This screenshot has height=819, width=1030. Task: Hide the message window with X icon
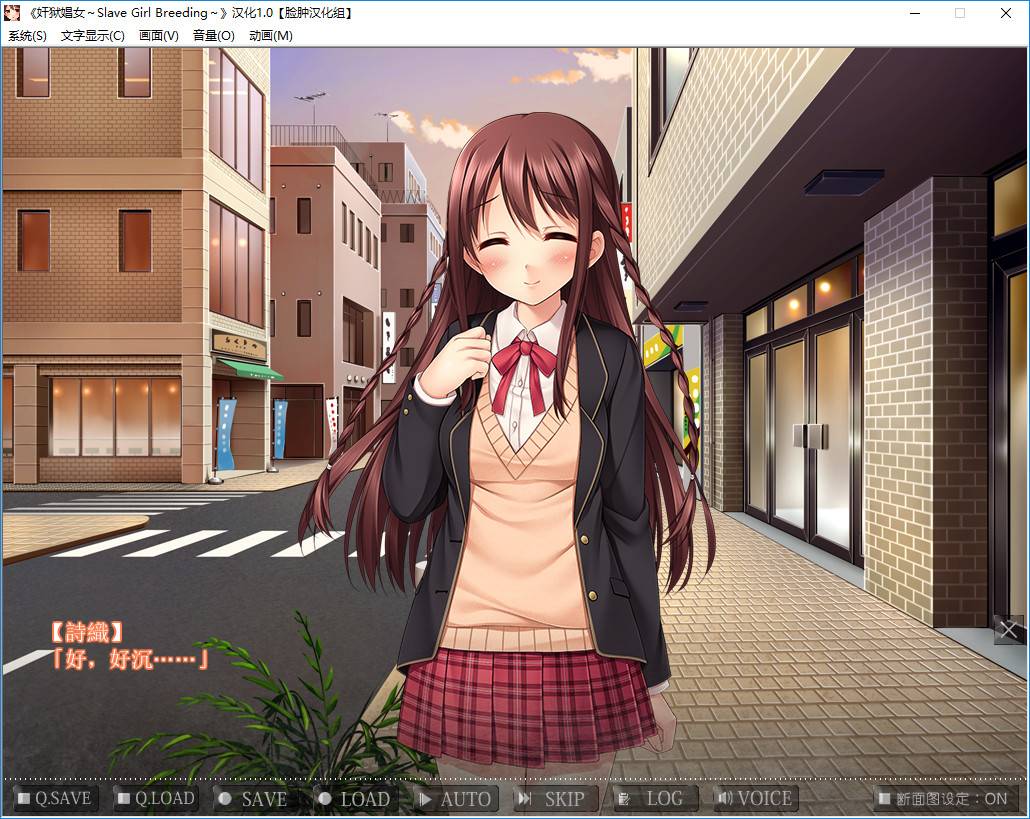(x=1008, y=630)
